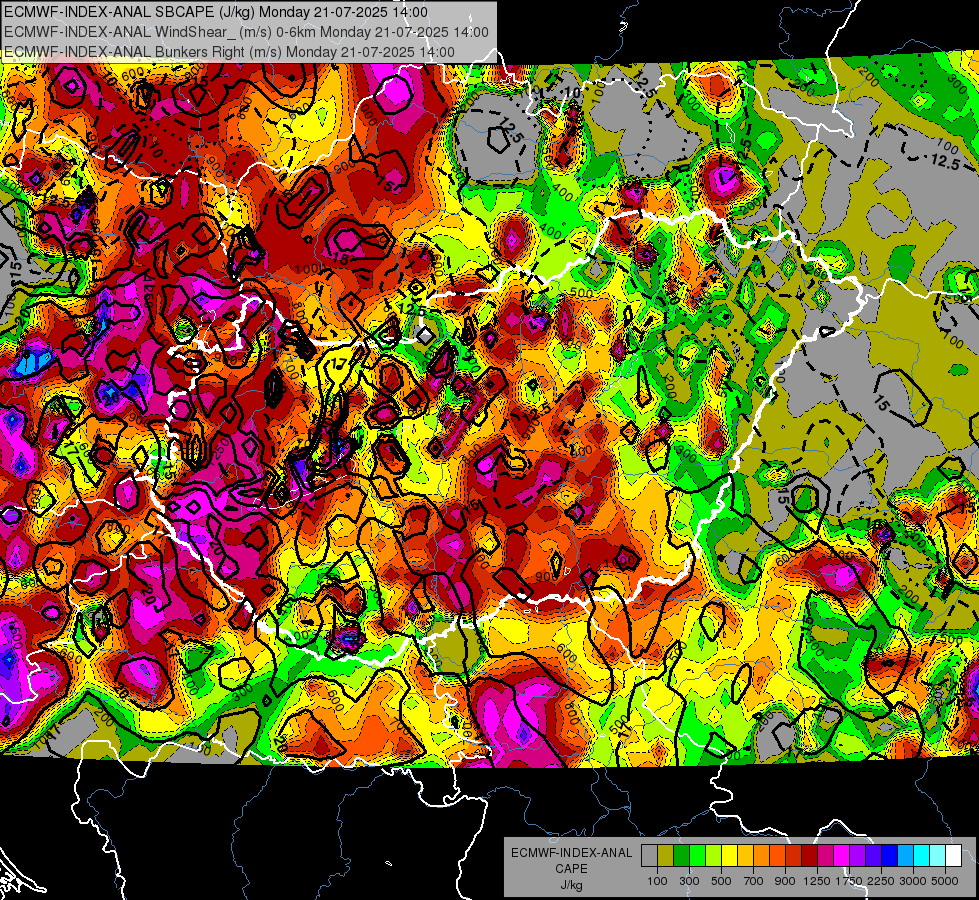Click the 300 tick label under colorbar
This screenshot has height=900, width=979.
click(x=689, y=881)
